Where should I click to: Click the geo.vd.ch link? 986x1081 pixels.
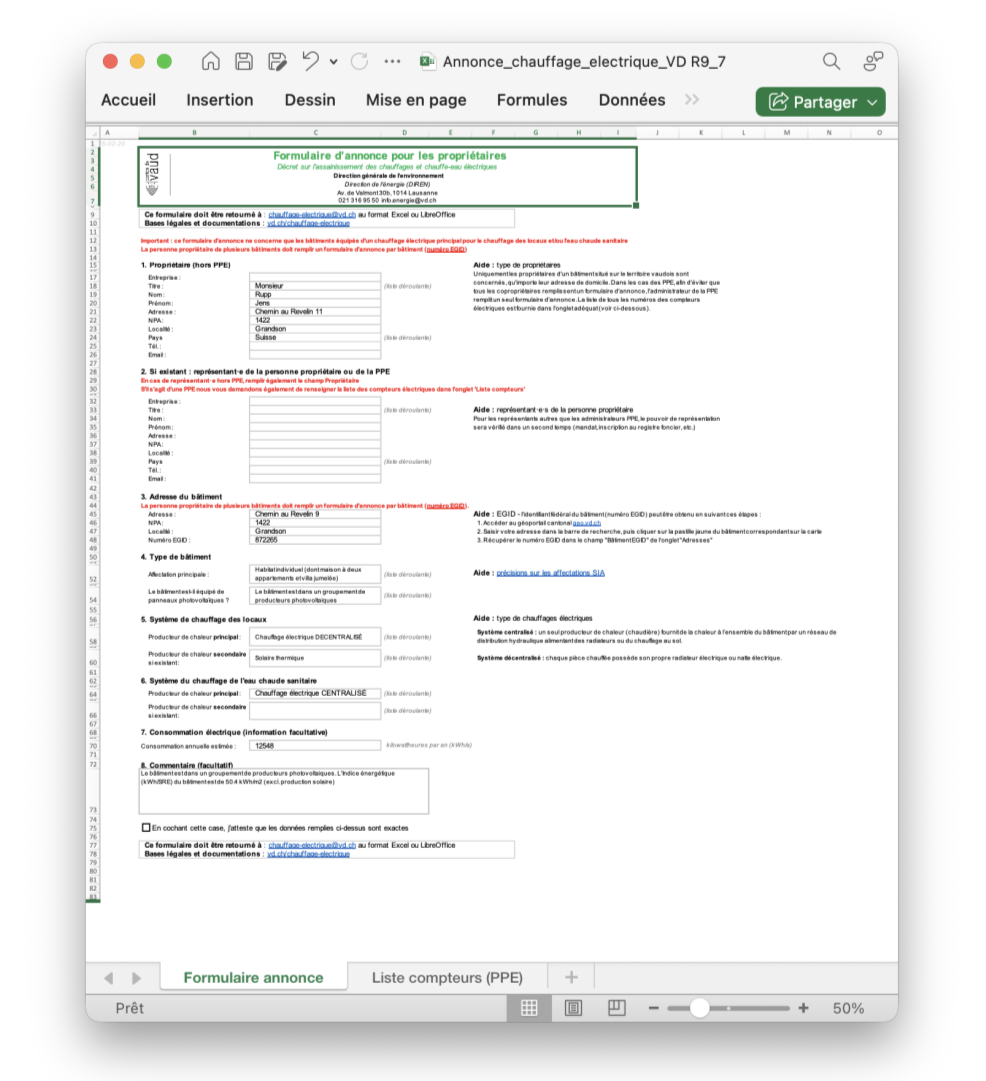point(586,523)
